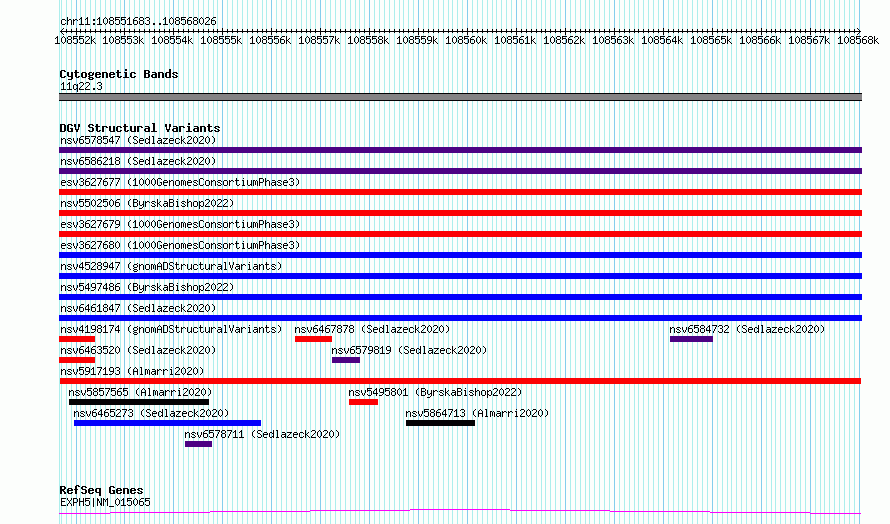
Task: Open variant esv3627677 label
Action: pyautogui.click(x=180, y=182)
